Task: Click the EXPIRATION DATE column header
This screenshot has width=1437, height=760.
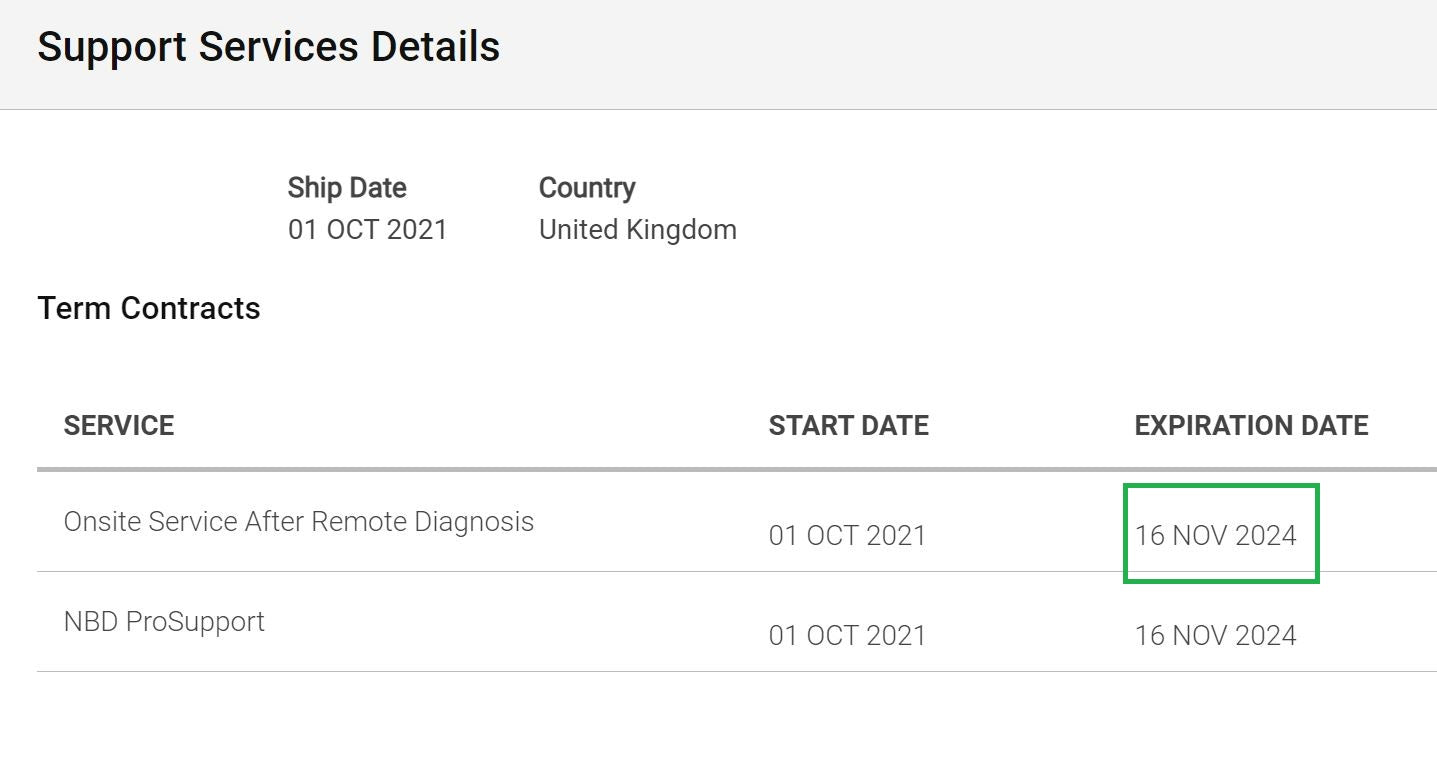Action: click(x=1251, y=425)
